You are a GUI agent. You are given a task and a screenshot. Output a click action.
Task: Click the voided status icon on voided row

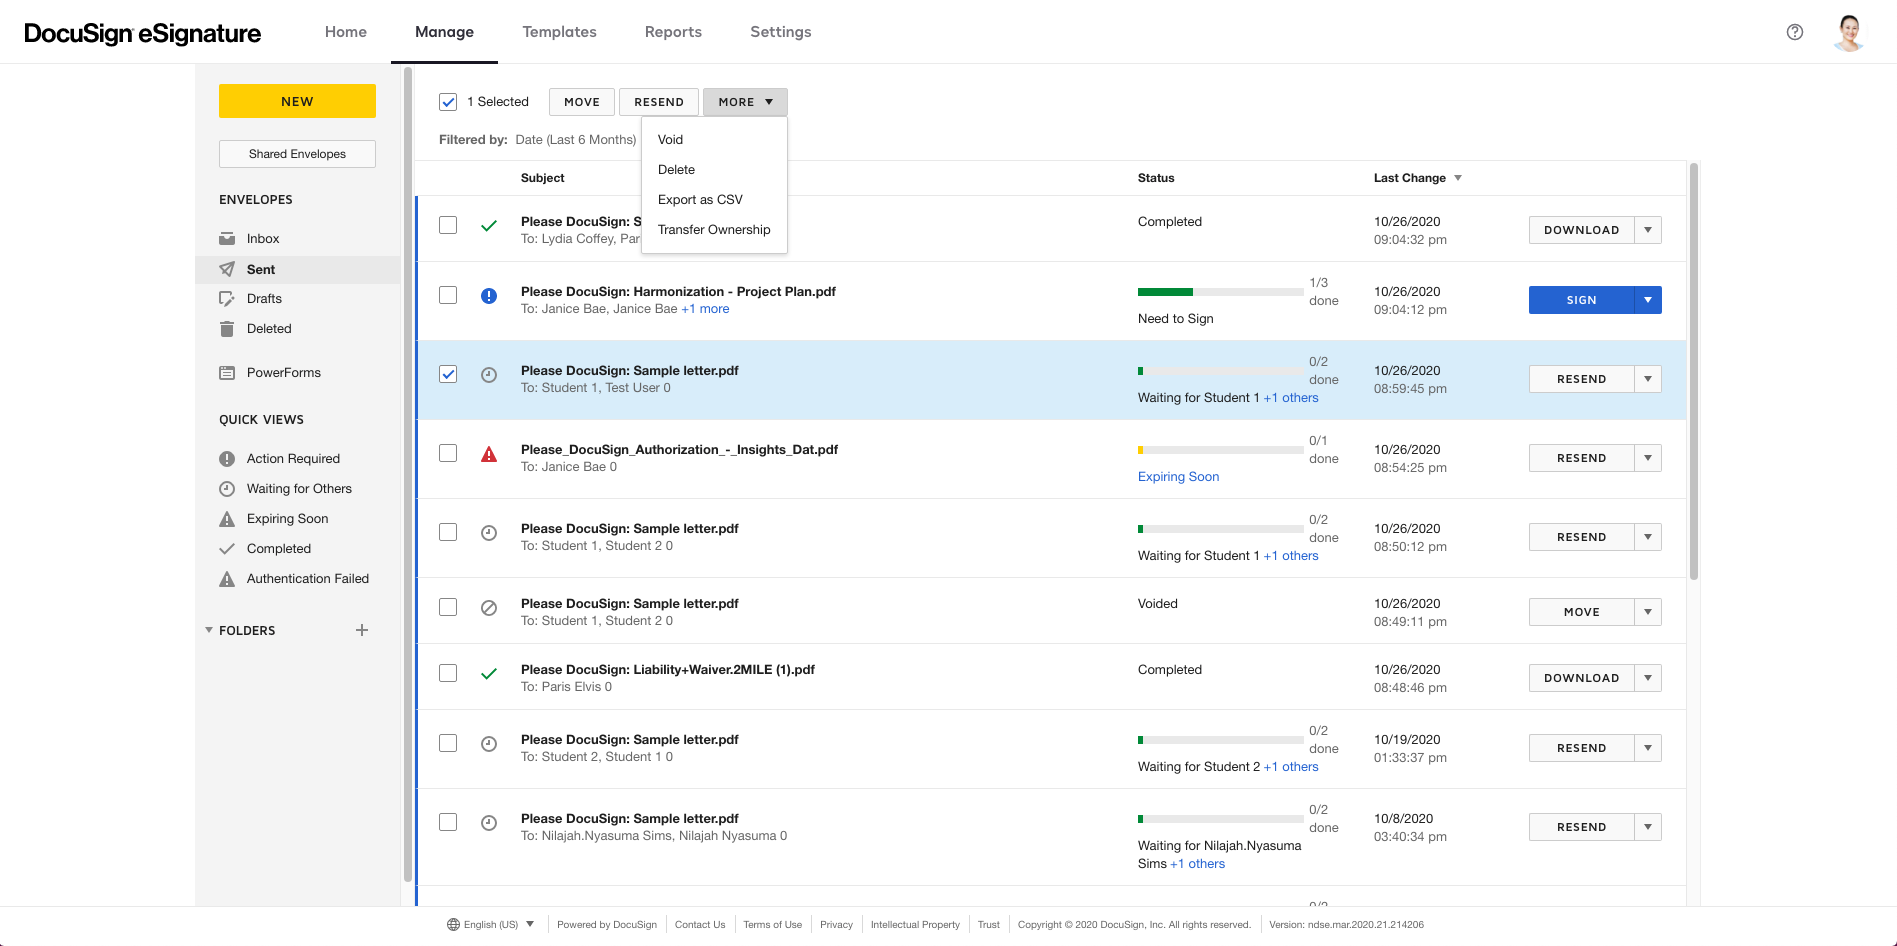pos(489,608)
